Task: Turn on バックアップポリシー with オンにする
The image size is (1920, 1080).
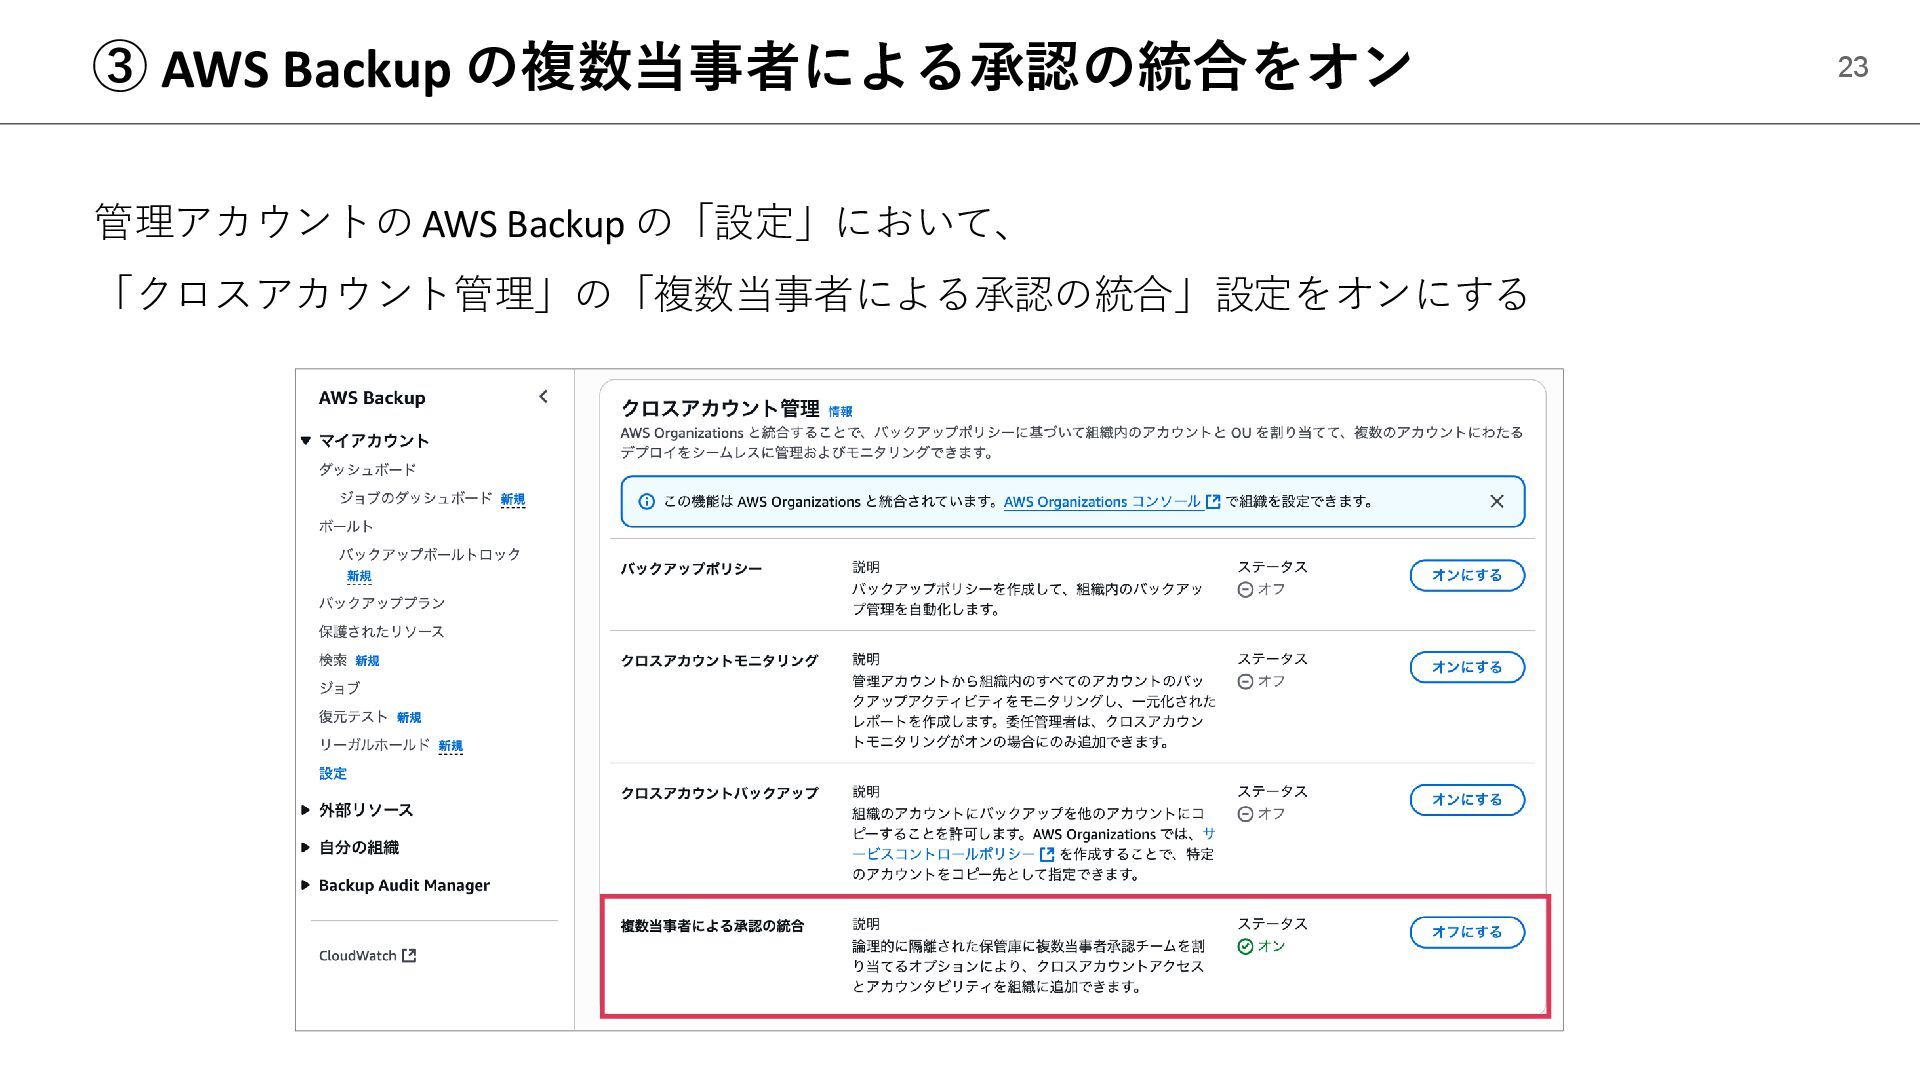Action: coord(1467,575)
